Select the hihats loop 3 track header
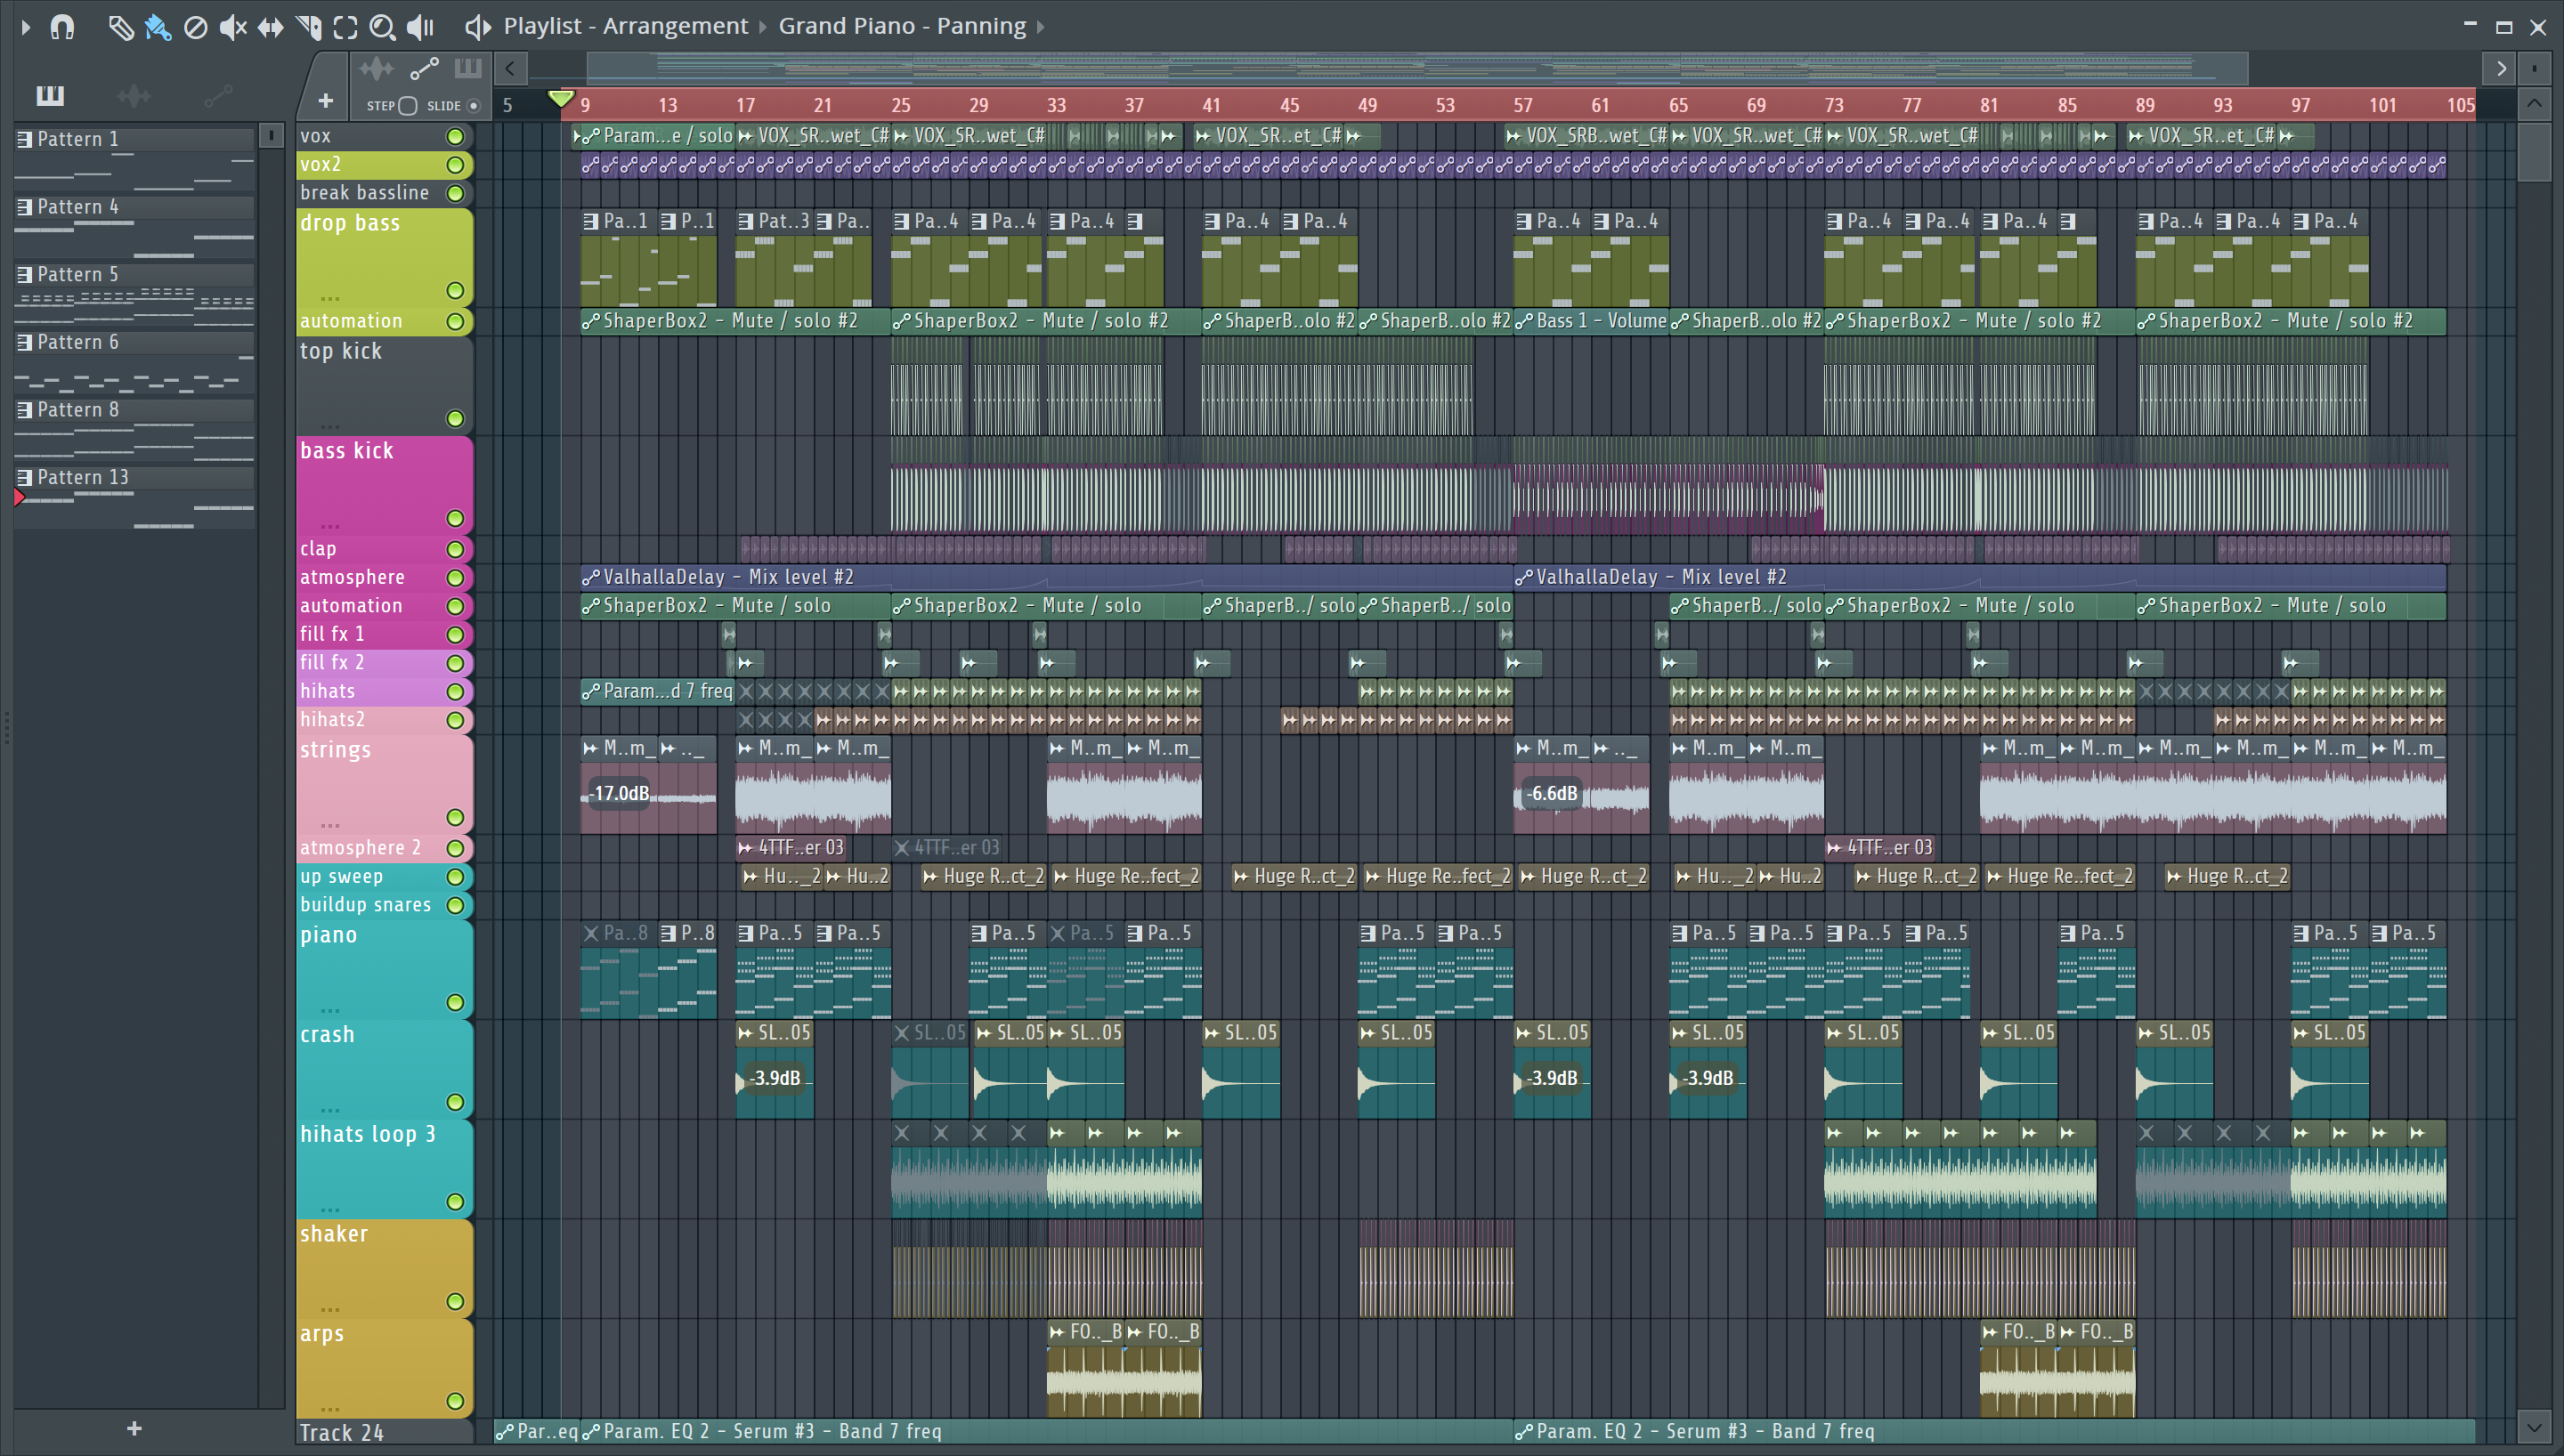The image size is (2564, 1456). 384,1168
